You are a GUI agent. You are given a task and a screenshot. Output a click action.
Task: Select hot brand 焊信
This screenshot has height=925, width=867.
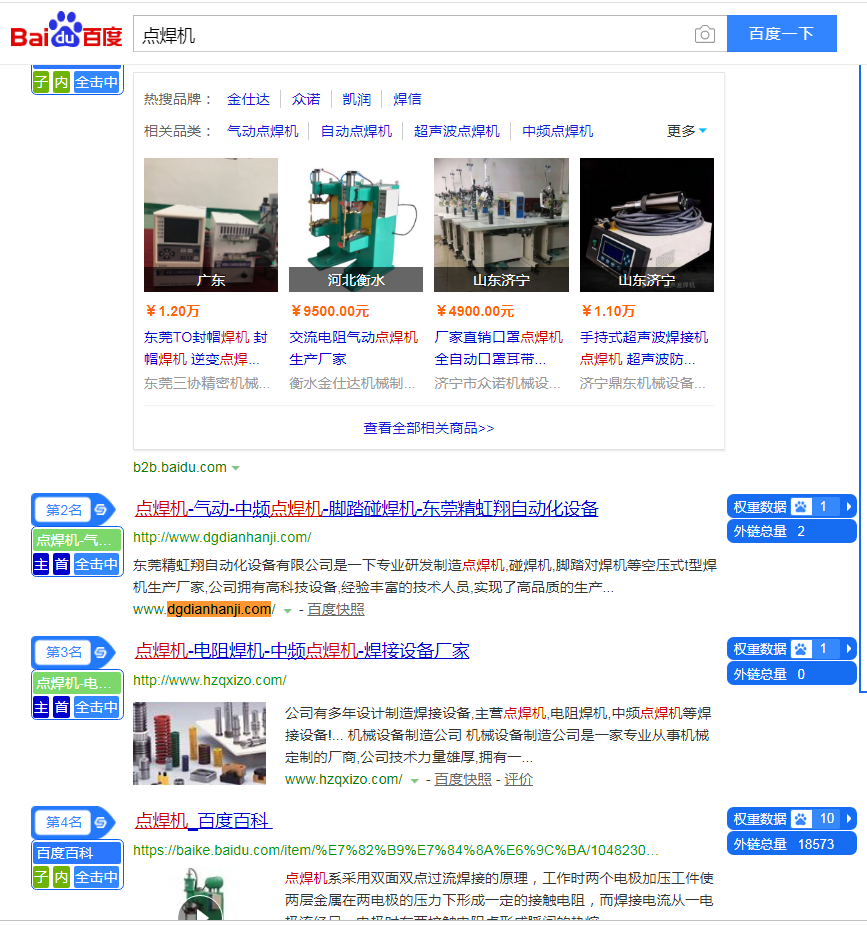click(x=408, y=99)
